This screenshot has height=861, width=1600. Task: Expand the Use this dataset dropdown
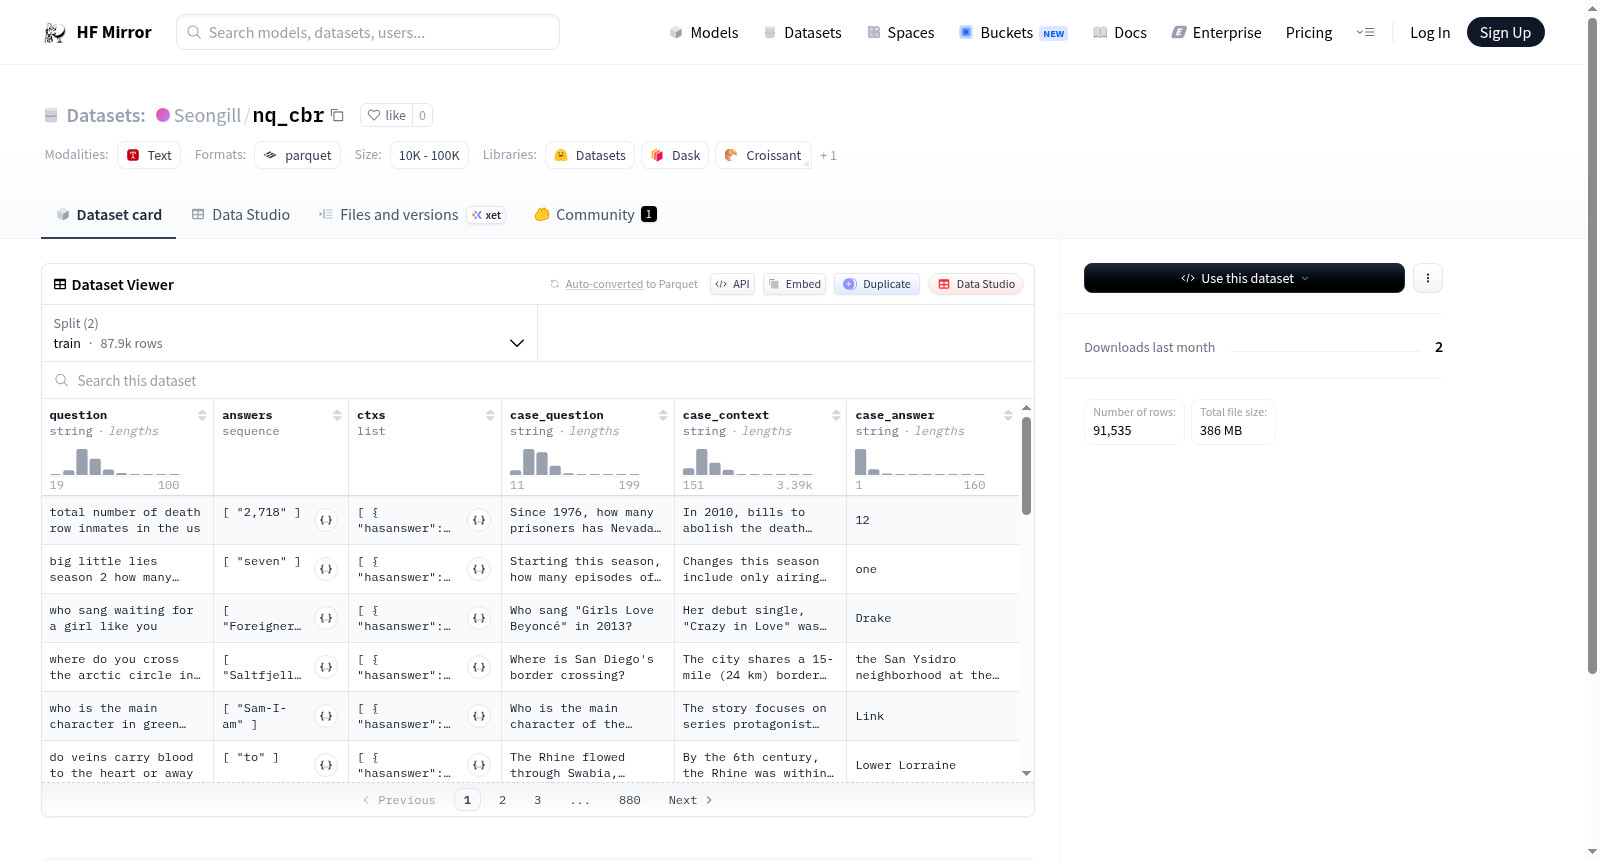pyautogui.click(x=1244, y=278)
